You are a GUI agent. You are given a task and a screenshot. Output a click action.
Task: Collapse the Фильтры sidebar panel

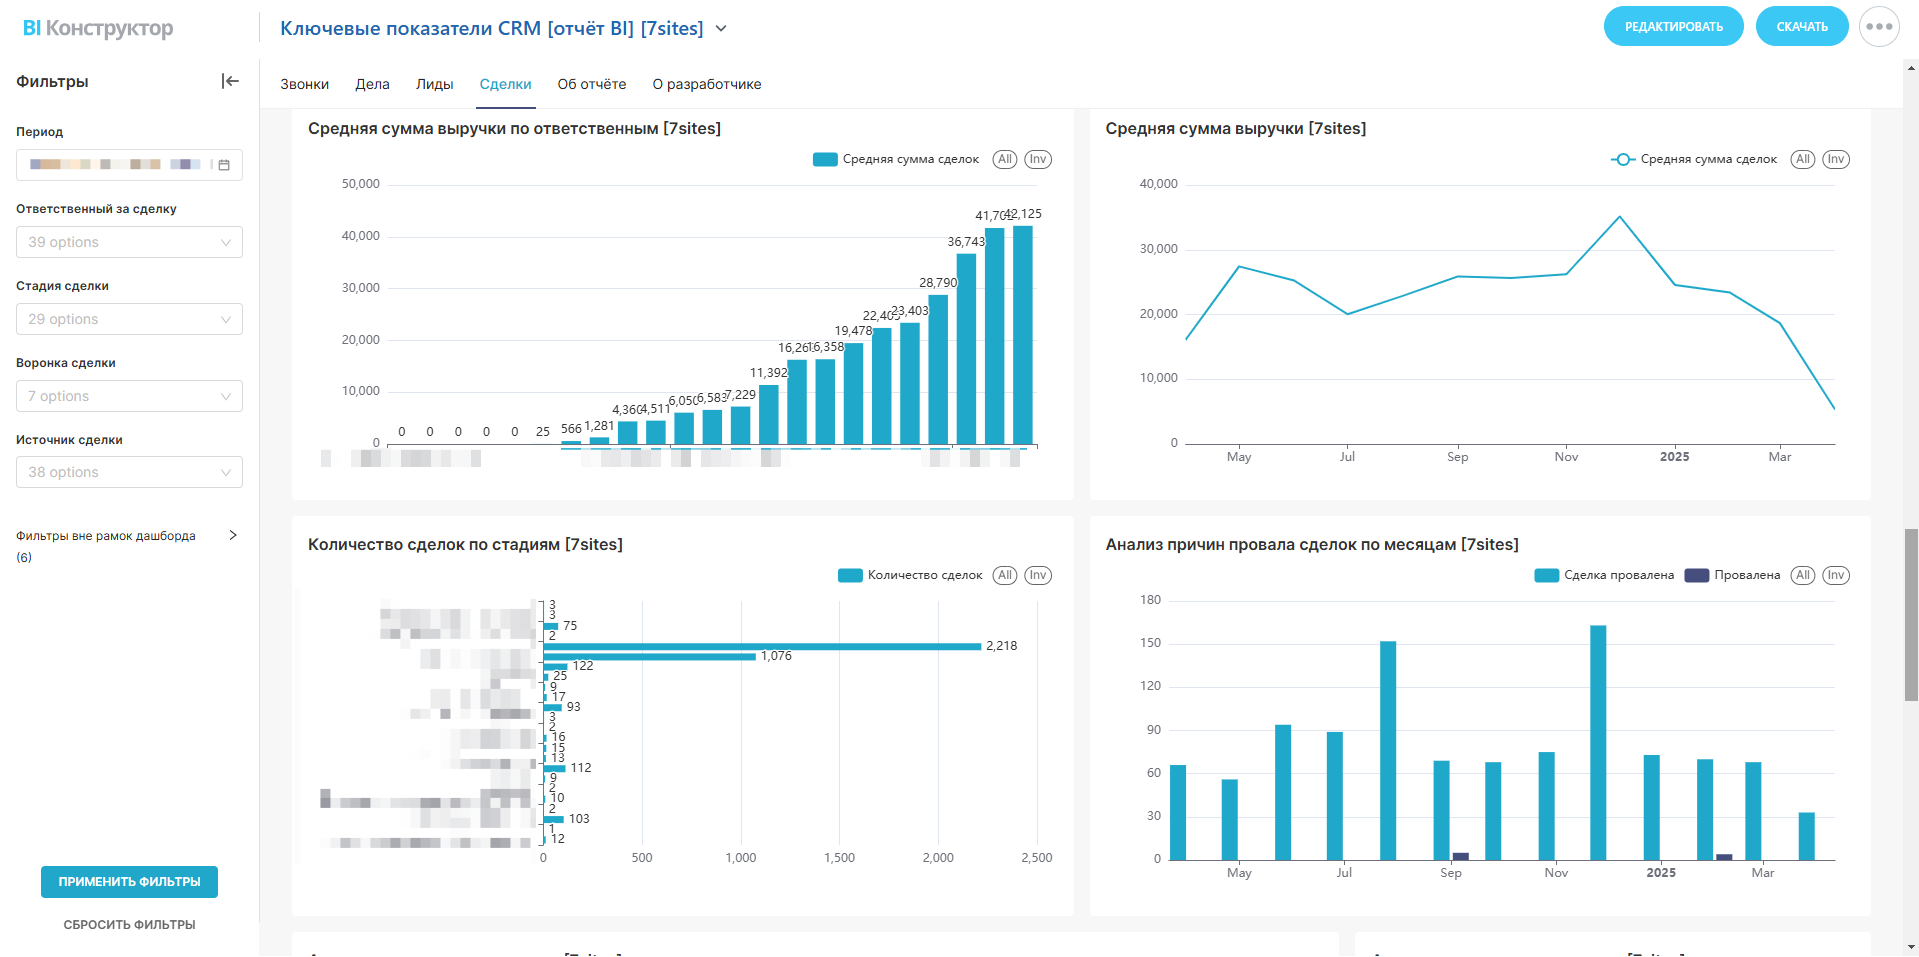(230, 81)
